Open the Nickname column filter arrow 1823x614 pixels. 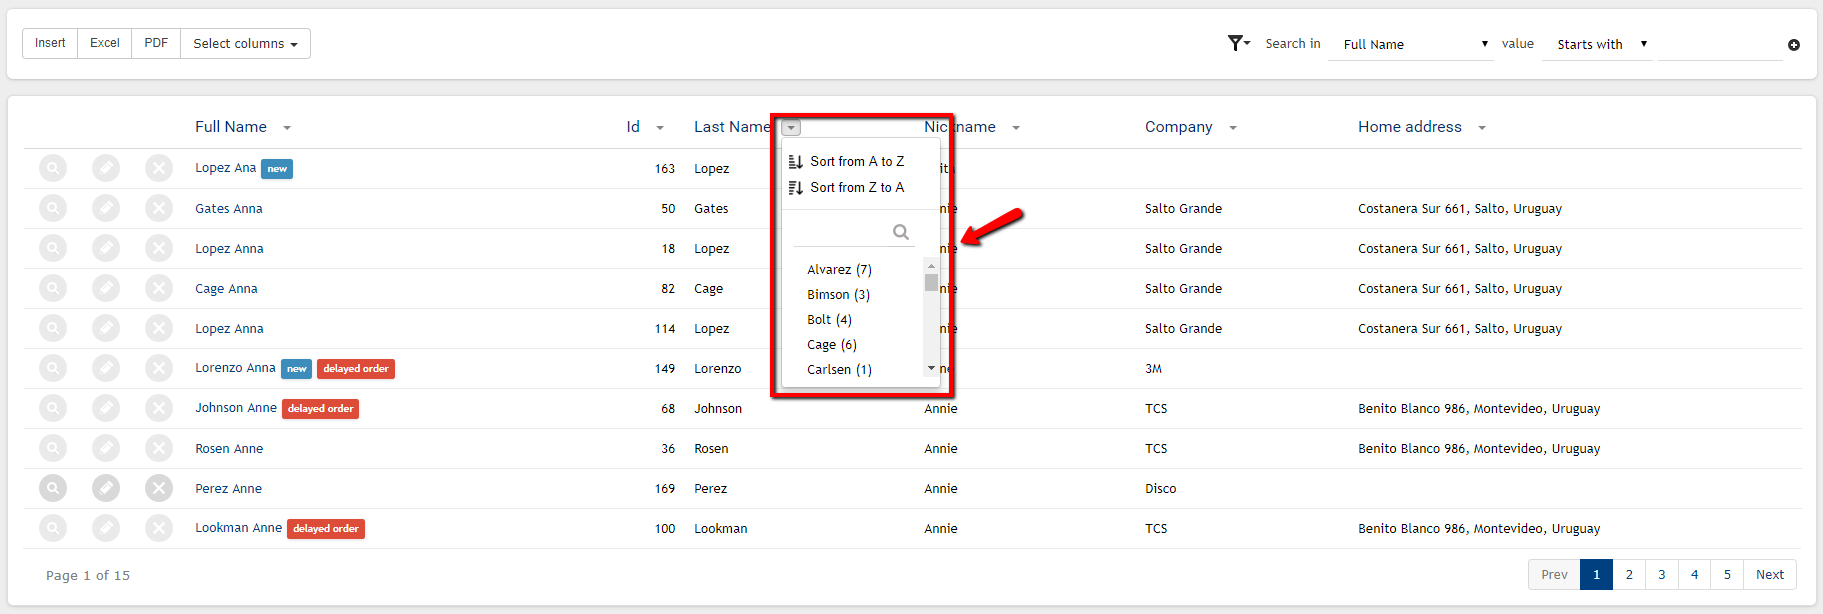1016,128
